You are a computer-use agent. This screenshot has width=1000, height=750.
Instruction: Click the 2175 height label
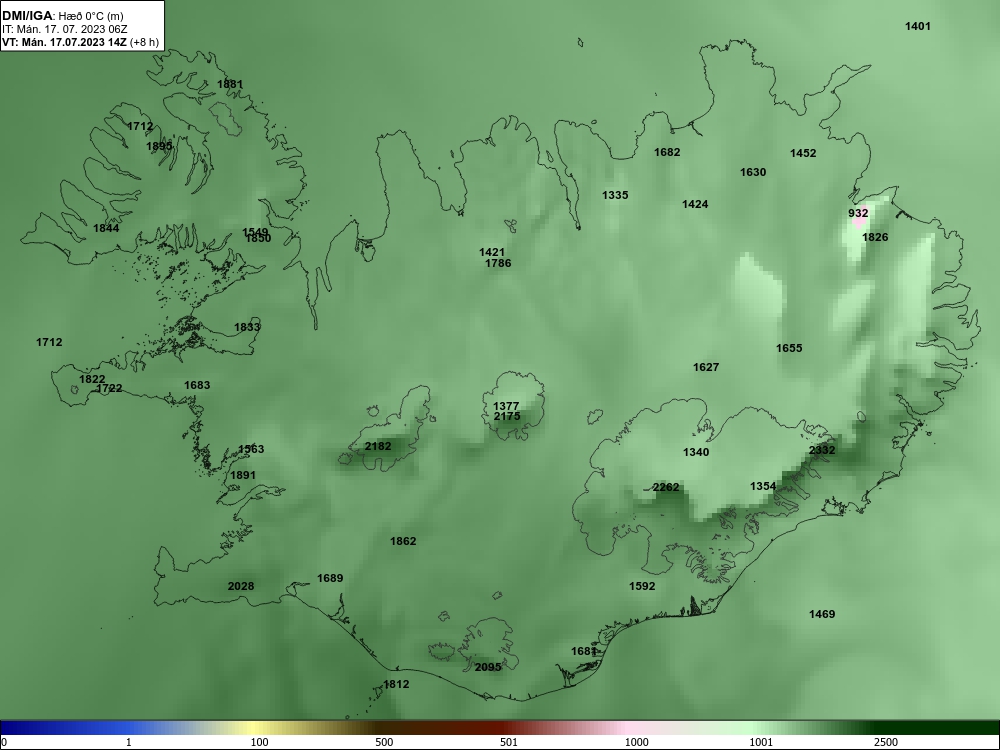(x=507, y=416)
